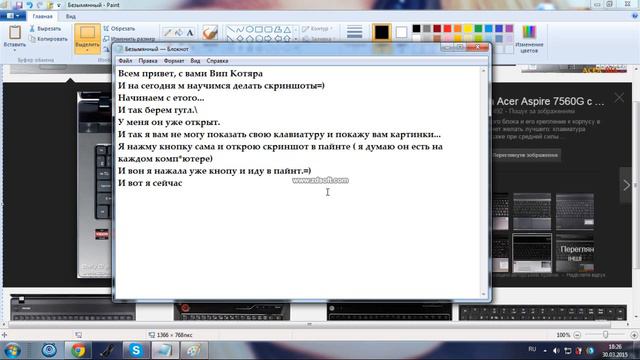640x360 pixels.
Task: Select the Oval shape
Action: pyautogui.click(x=249, y=29)
